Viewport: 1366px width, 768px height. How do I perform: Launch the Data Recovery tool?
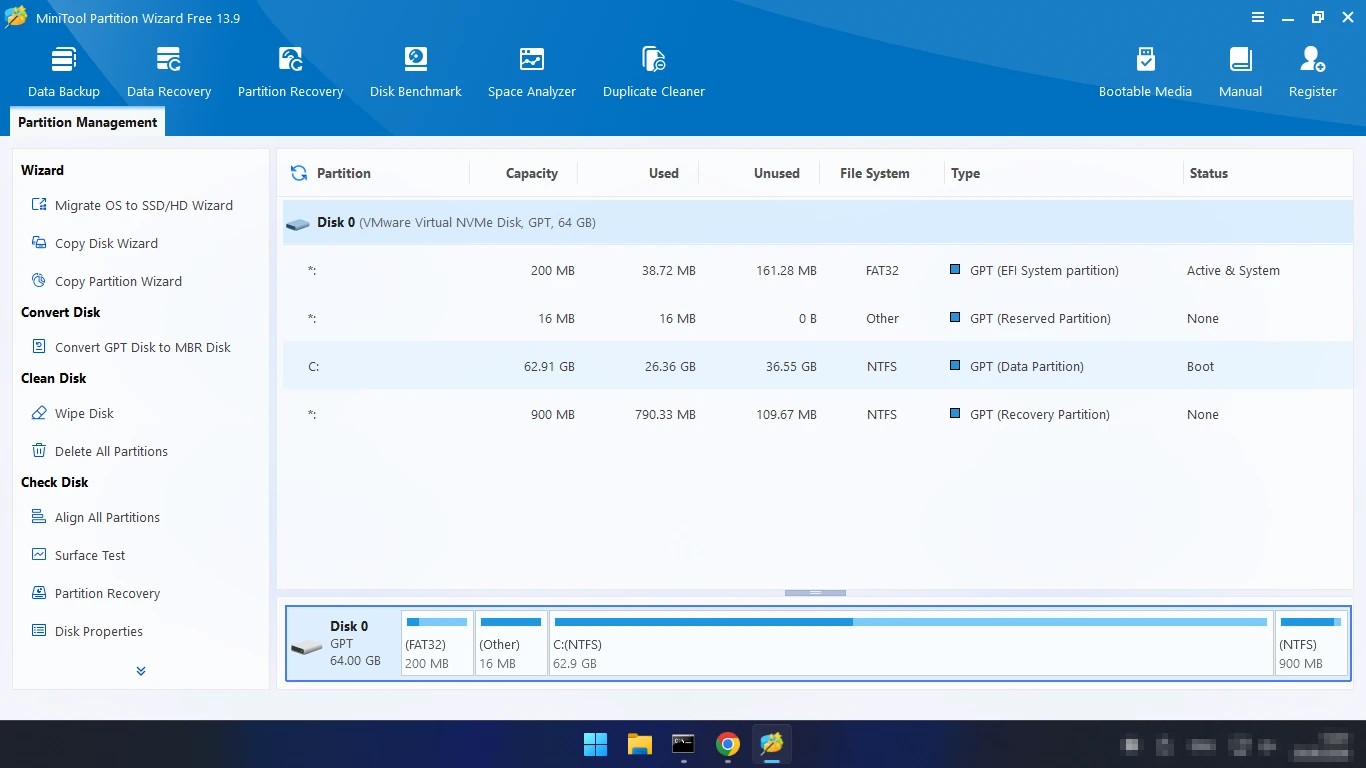[169, 72]
